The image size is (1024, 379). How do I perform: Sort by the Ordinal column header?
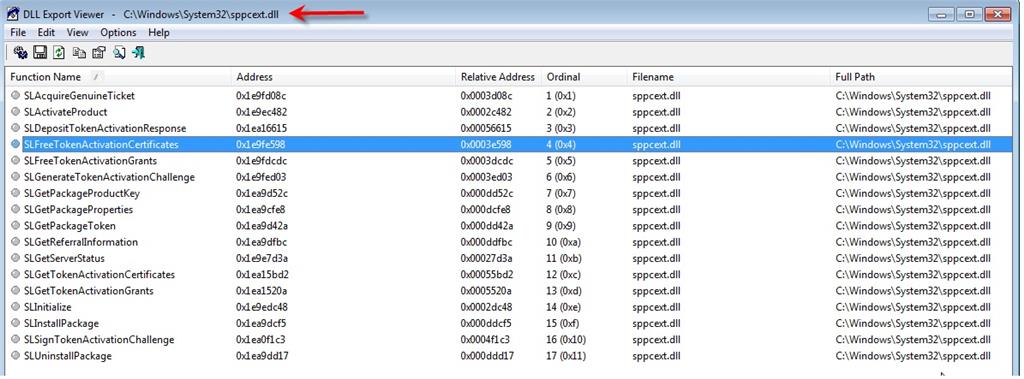(x=584, y=77)
